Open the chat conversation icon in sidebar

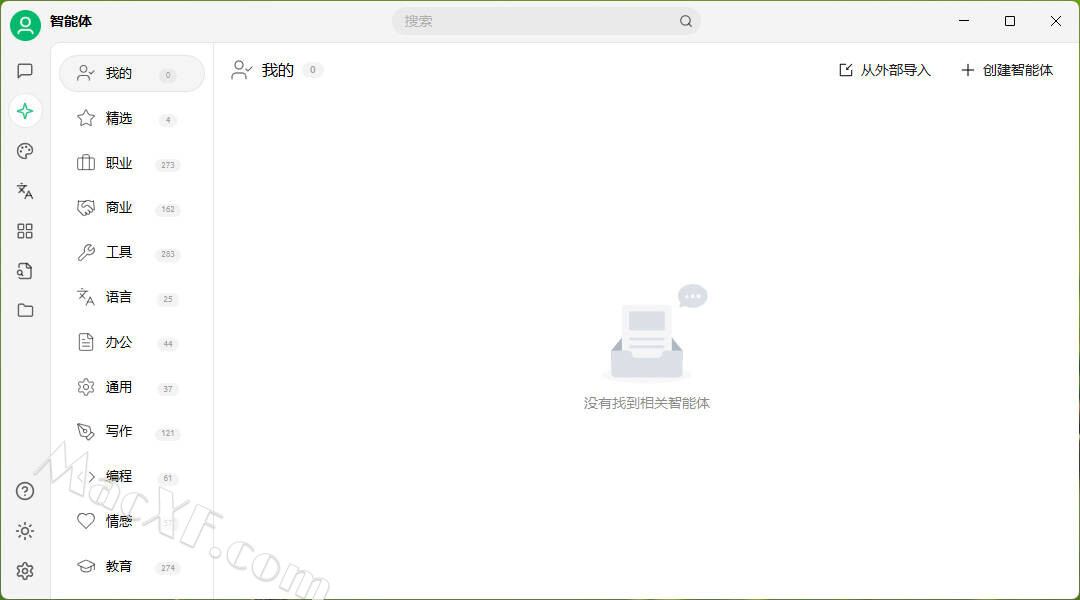(x=25, y=71)
